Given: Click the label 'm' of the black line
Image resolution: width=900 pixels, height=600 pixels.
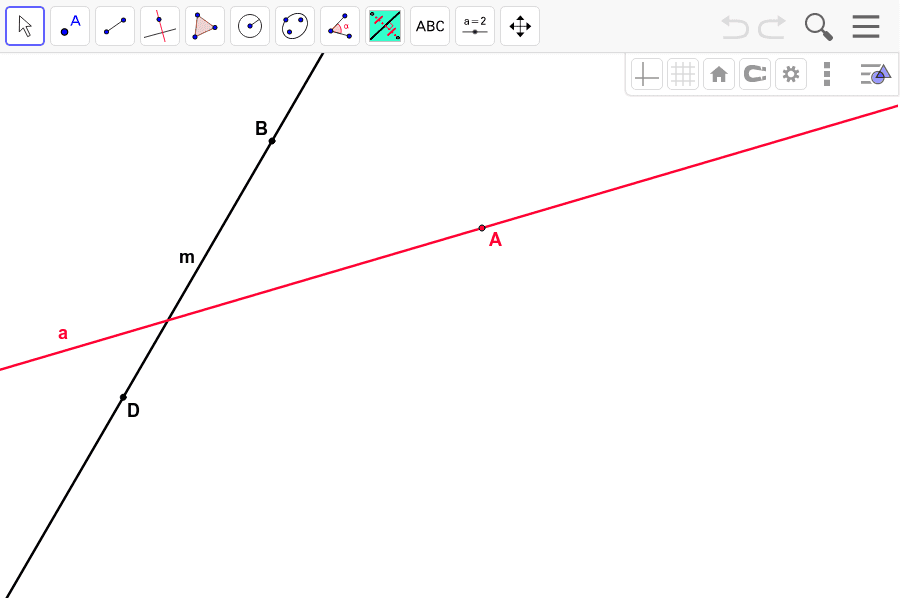Looking at the screenshot, I should (187, 257).
